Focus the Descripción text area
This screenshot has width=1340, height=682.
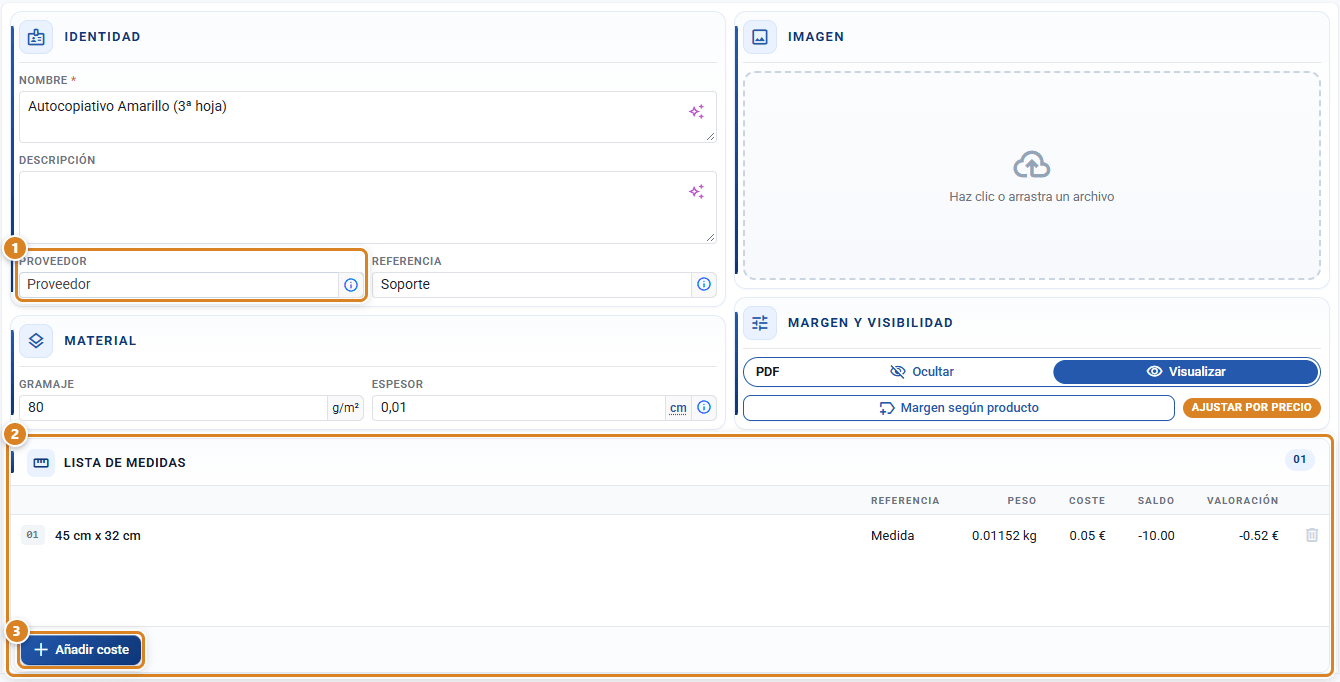tap(368, 207)
